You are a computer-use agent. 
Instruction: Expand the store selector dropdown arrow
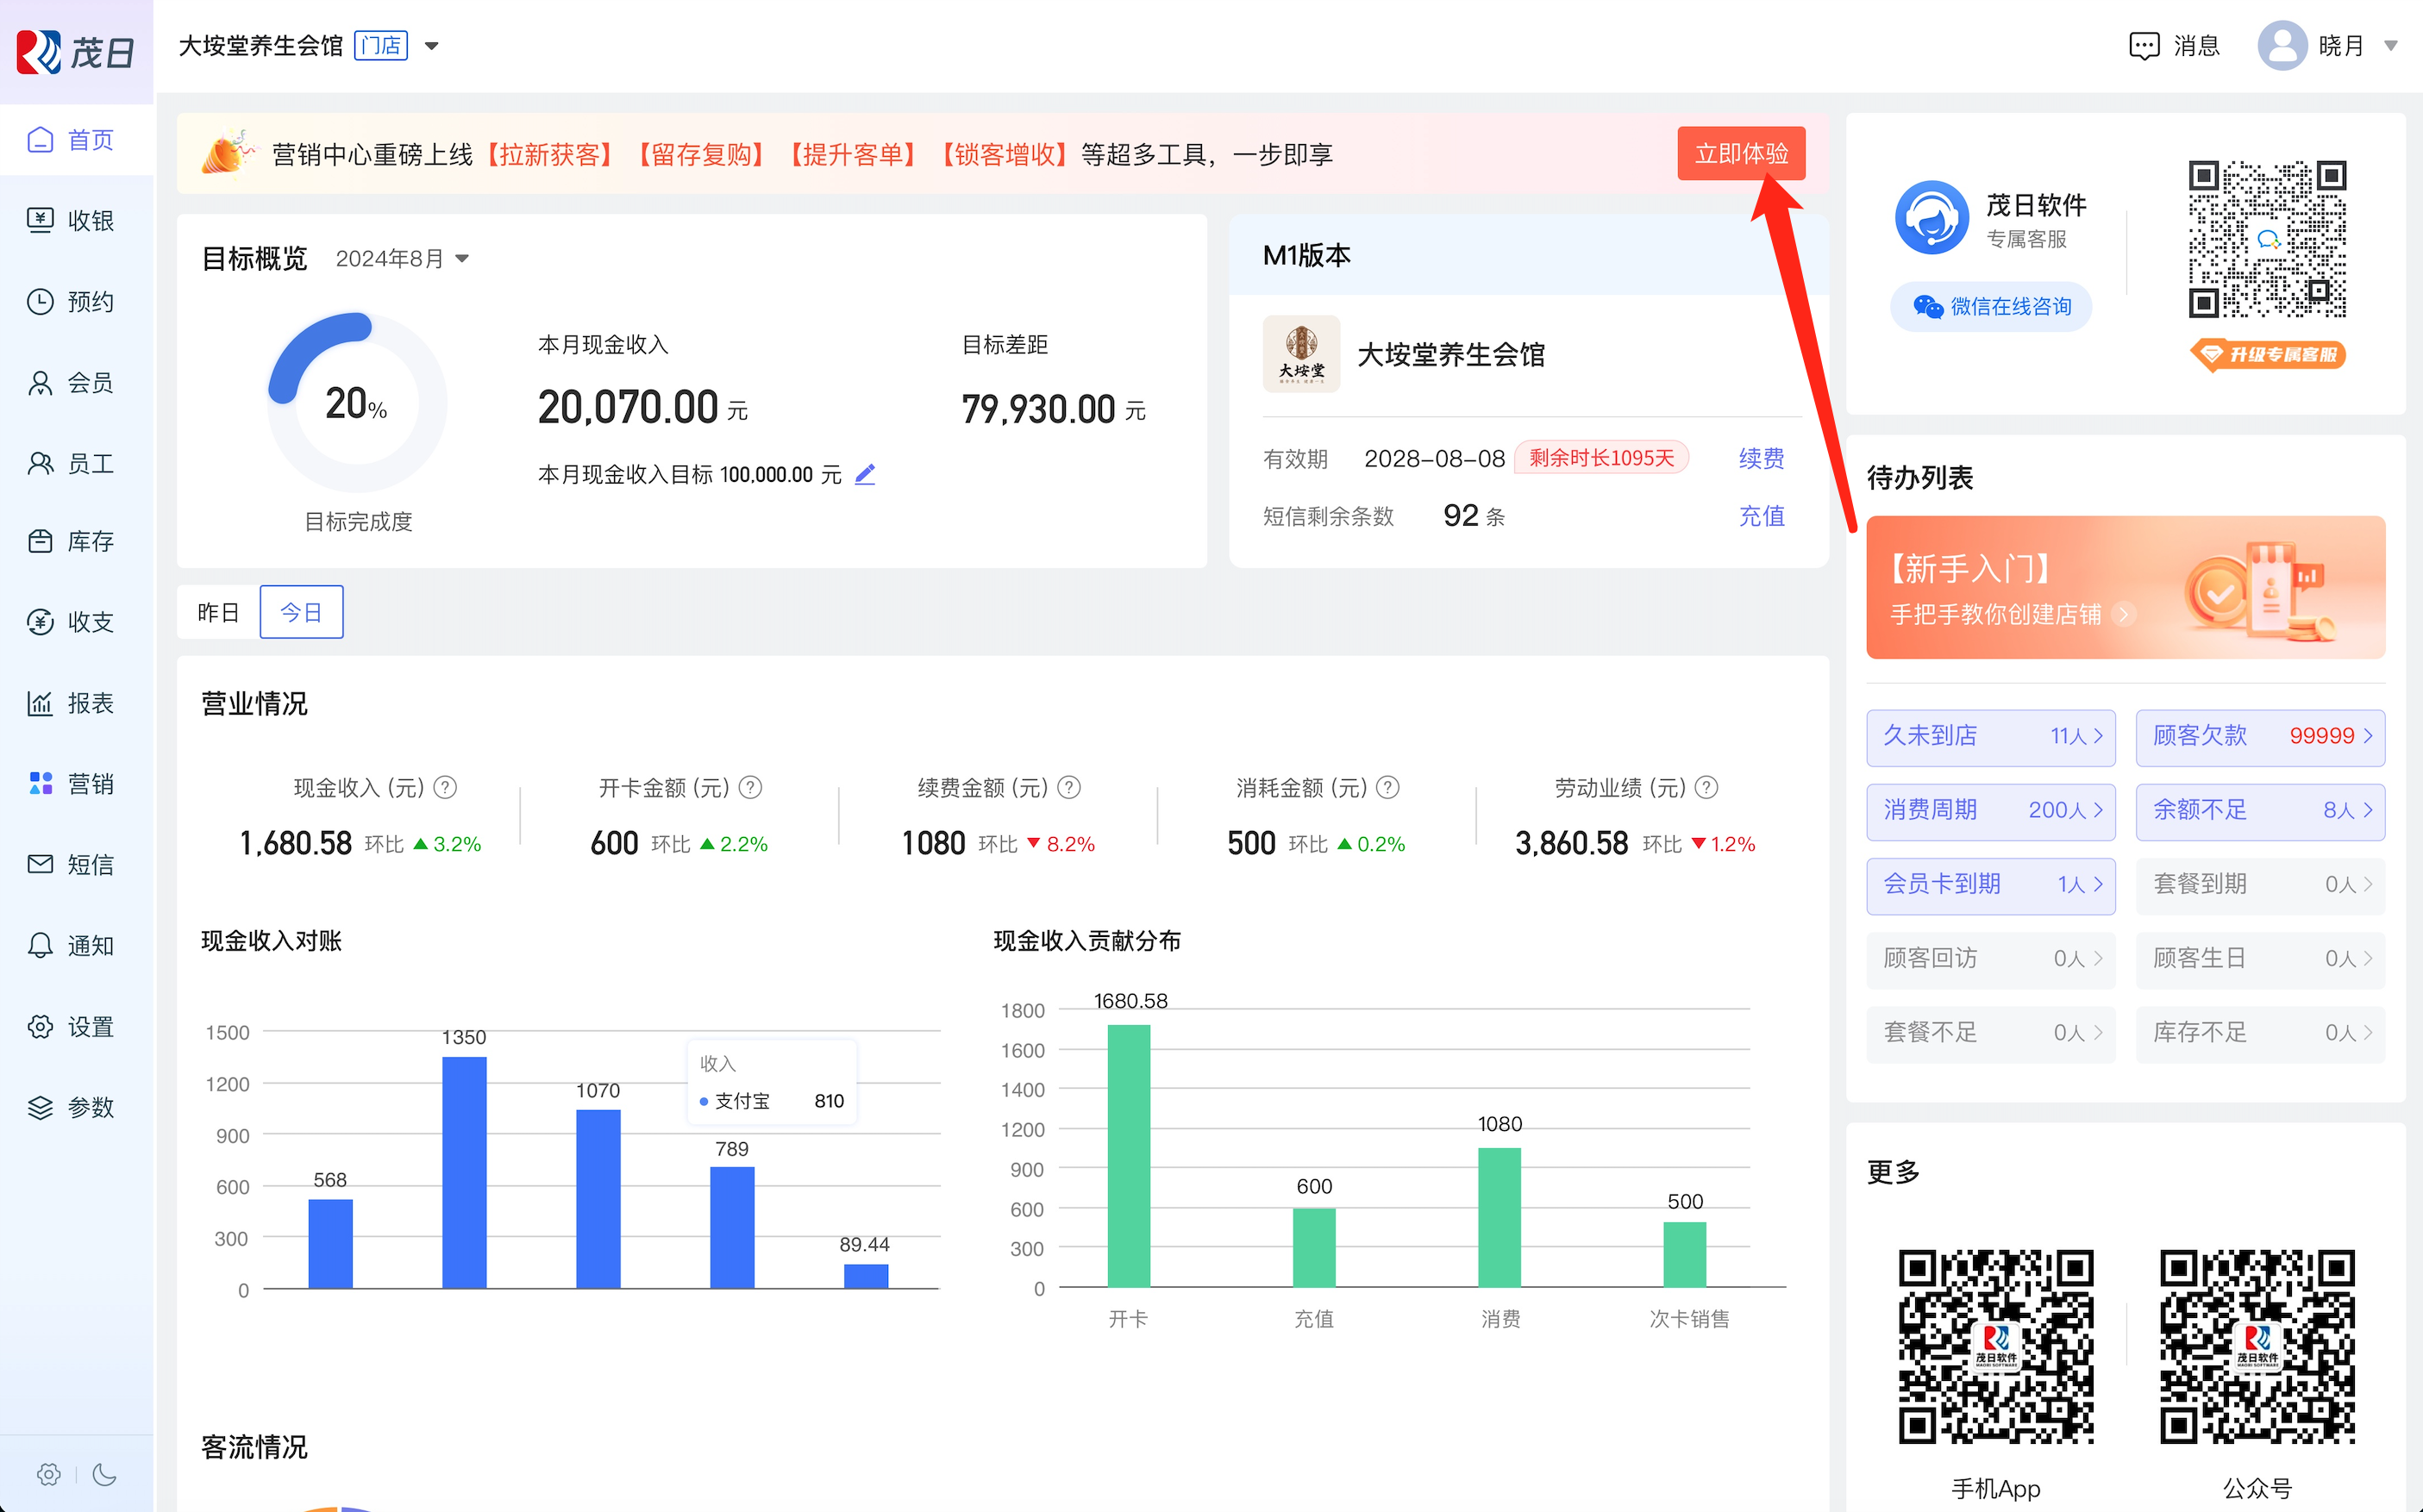coord(432,46)
